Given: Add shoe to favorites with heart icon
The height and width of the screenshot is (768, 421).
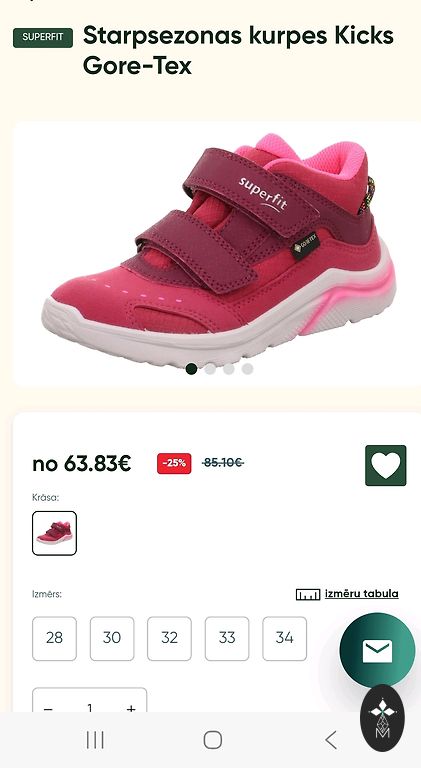Looking at the screenshot, I should click(x=385, y=465).
